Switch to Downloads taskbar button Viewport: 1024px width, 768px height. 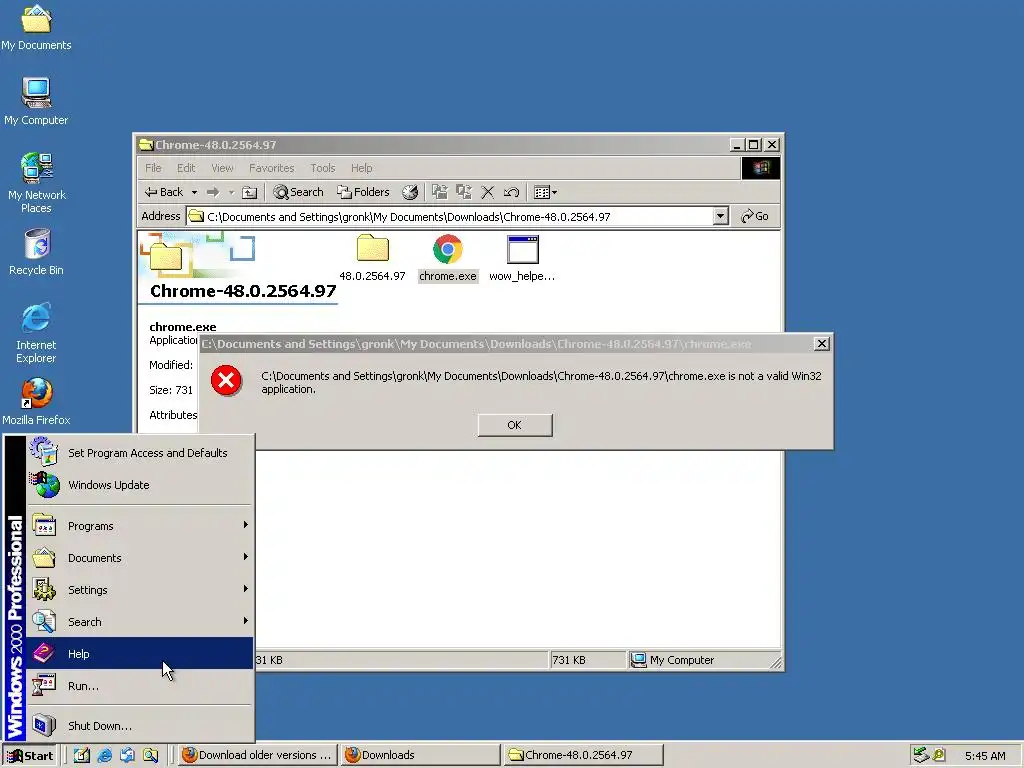click(420, 756)
